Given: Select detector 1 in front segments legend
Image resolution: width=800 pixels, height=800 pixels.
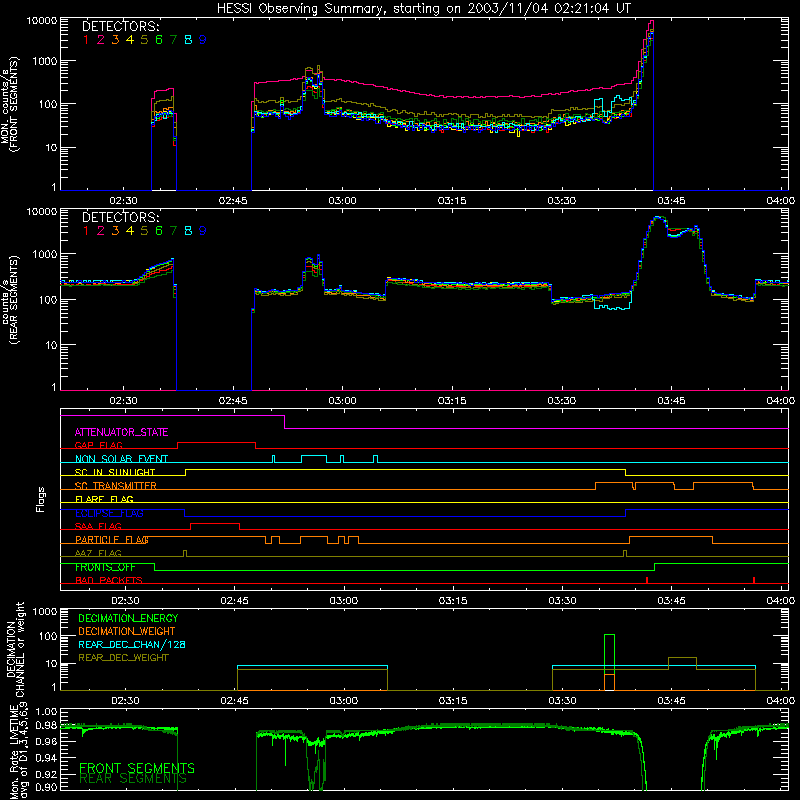Looking at the screenshot, I should 86,40.
